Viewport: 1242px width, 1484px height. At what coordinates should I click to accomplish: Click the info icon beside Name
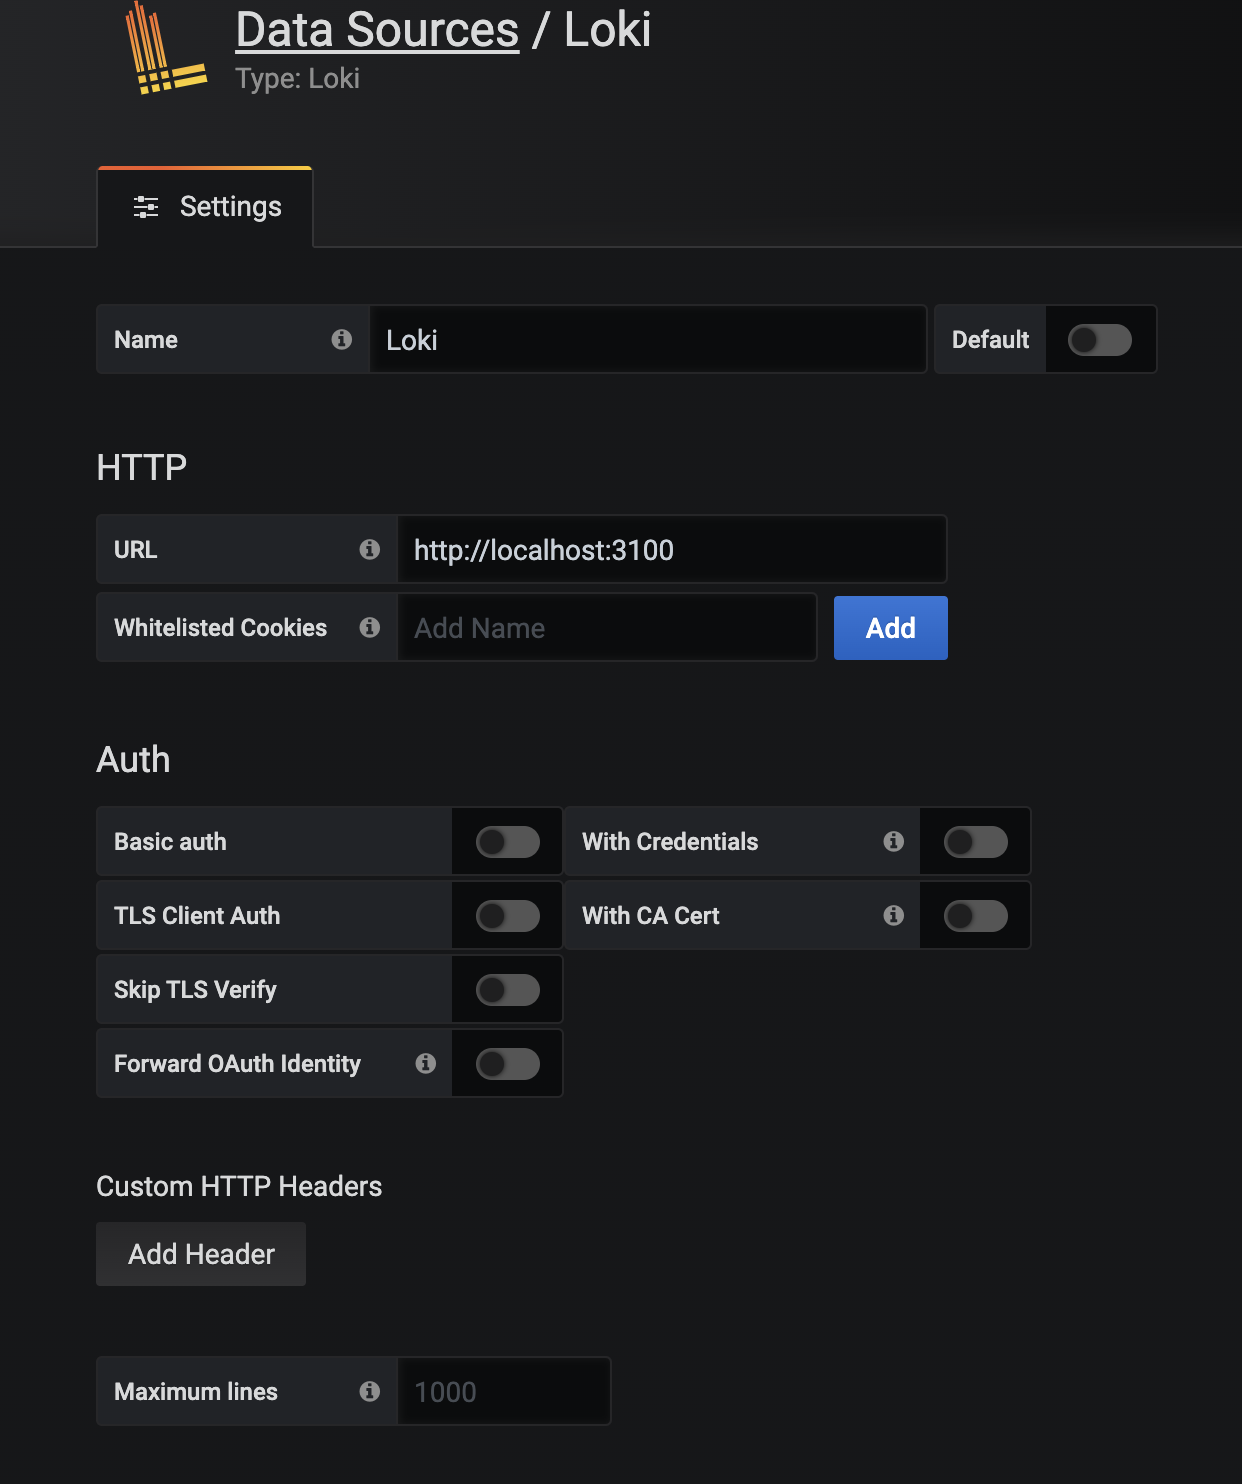[342, 339]
